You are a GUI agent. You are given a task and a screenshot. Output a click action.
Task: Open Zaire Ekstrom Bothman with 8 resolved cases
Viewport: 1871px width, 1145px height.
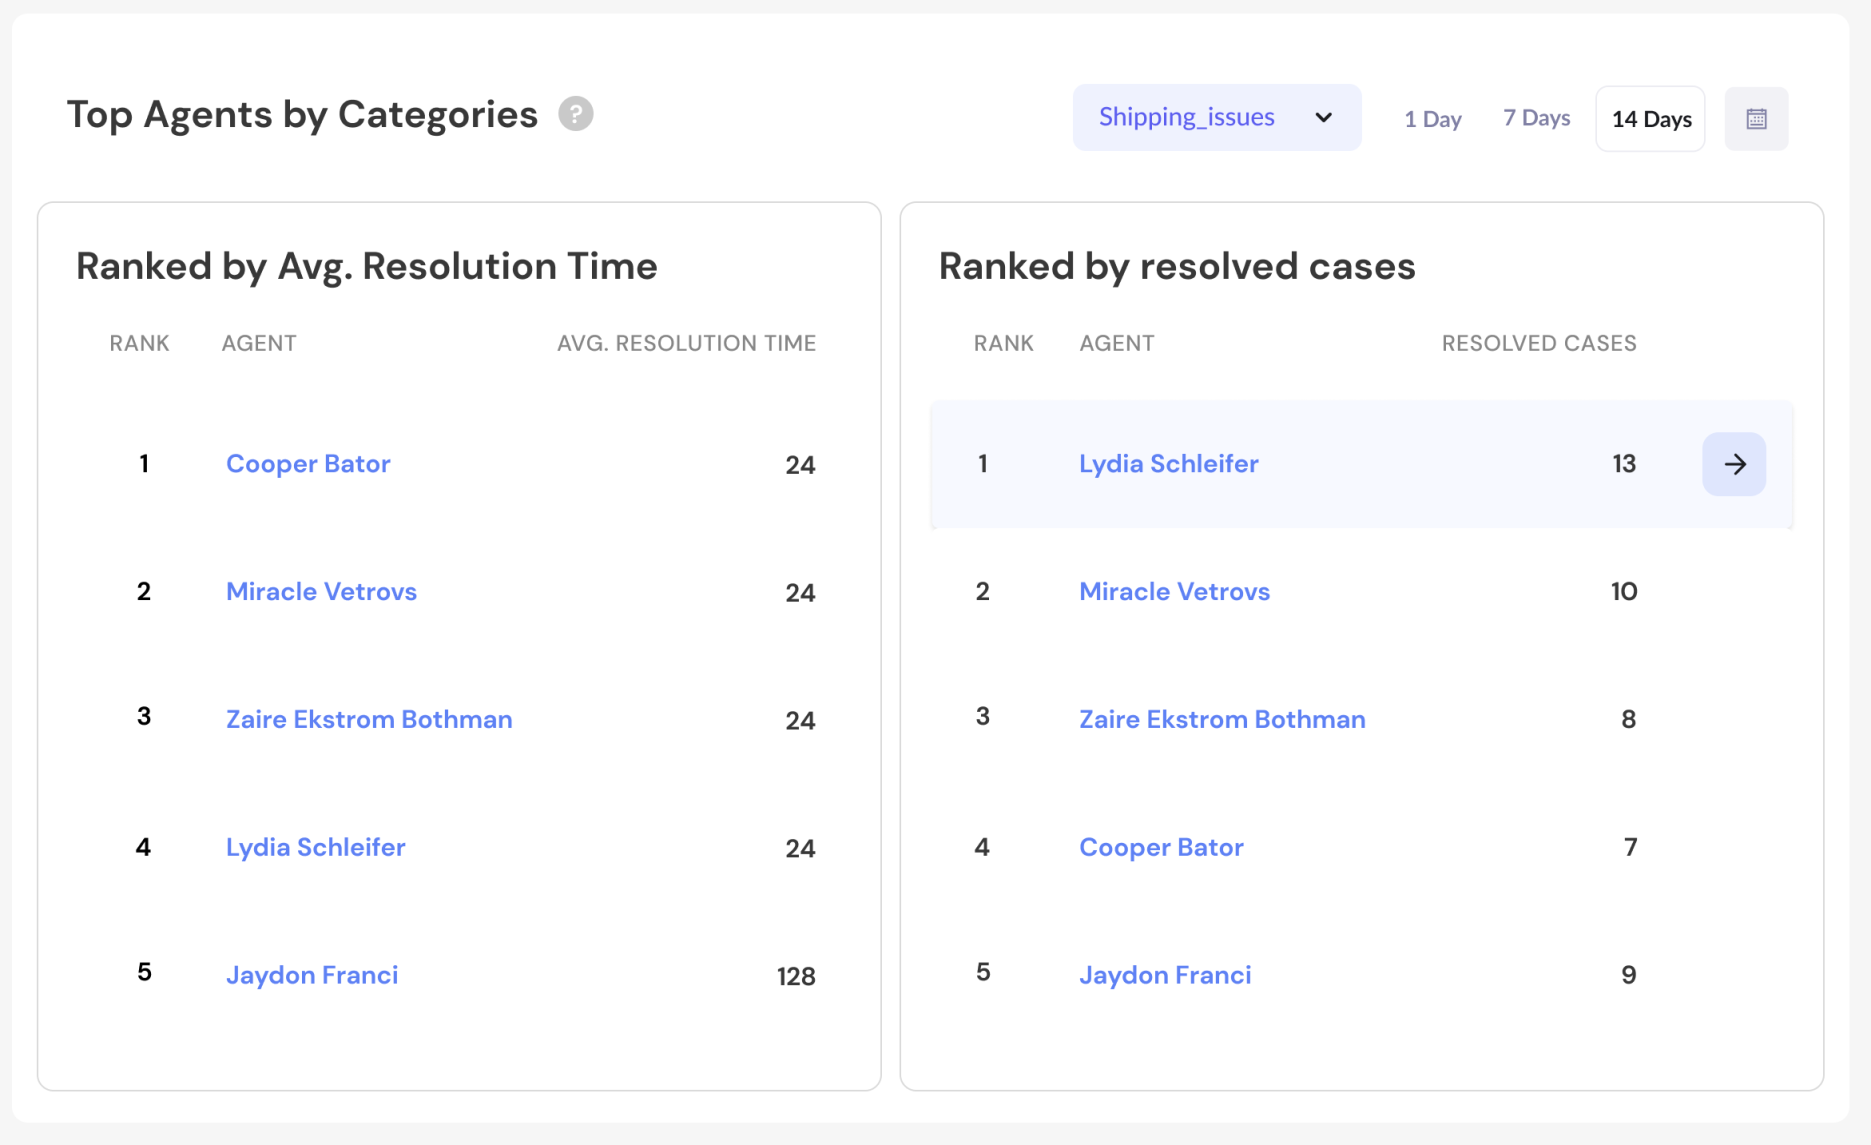coord(1222,720)
